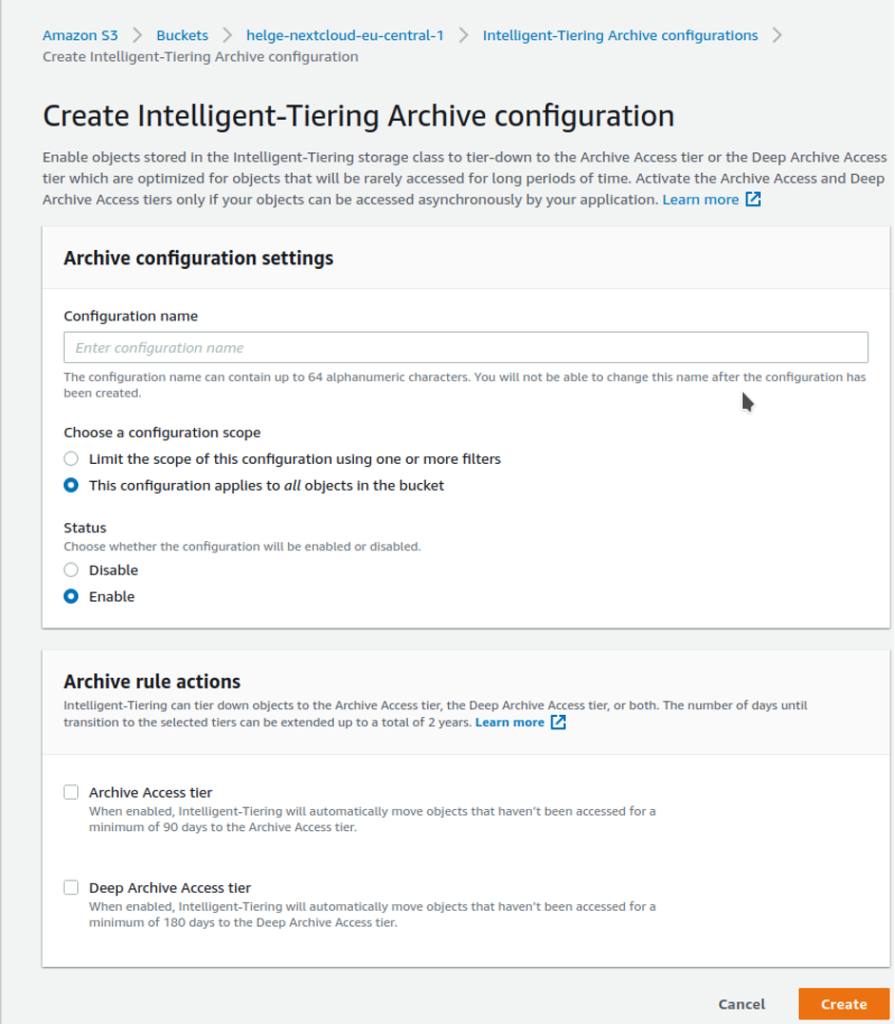This screenshot has height=1024, width=895.
Task: Click the external link icon in Archive rule actions
Action: click(x=558, y=722)
